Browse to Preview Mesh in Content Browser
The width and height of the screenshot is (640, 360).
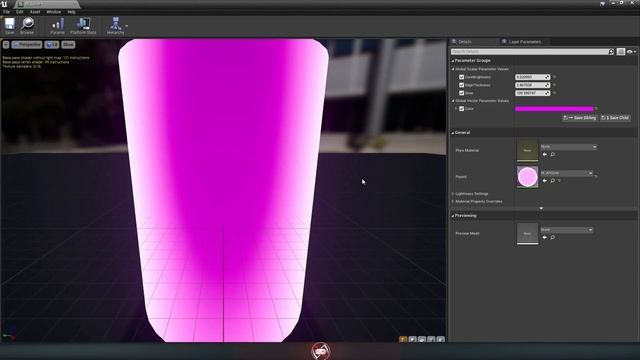click(x=553, y=237)
